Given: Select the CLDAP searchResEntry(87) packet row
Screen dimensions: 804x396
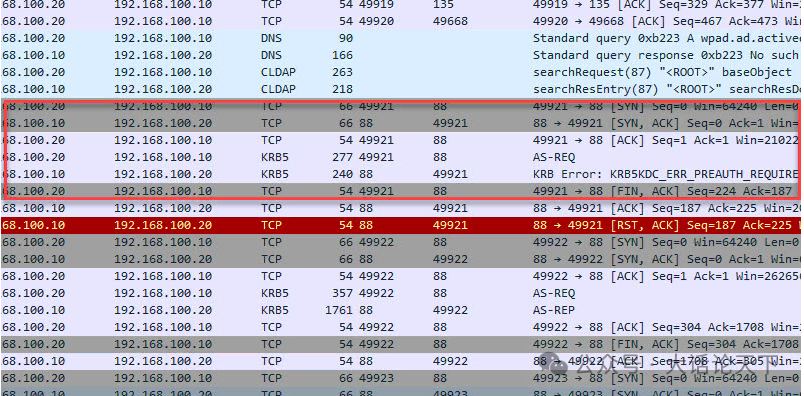Looking at the screenshot, I should click(402, 89).
